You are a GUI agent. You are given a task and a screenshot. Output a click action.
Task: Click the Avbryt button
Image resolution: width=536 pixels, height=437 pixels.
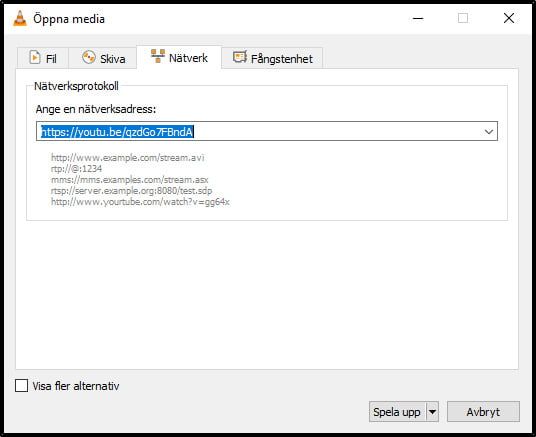pos(483,412)
